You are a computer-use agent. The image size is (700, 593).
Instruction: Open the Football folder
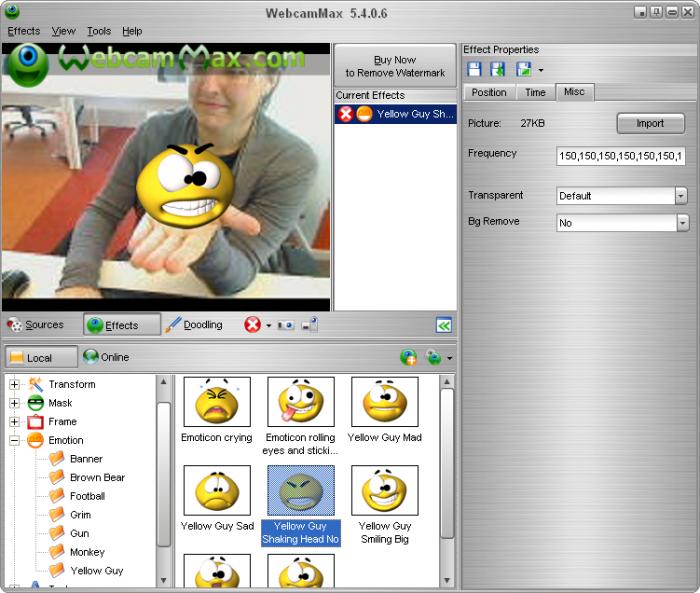[77, 496]
